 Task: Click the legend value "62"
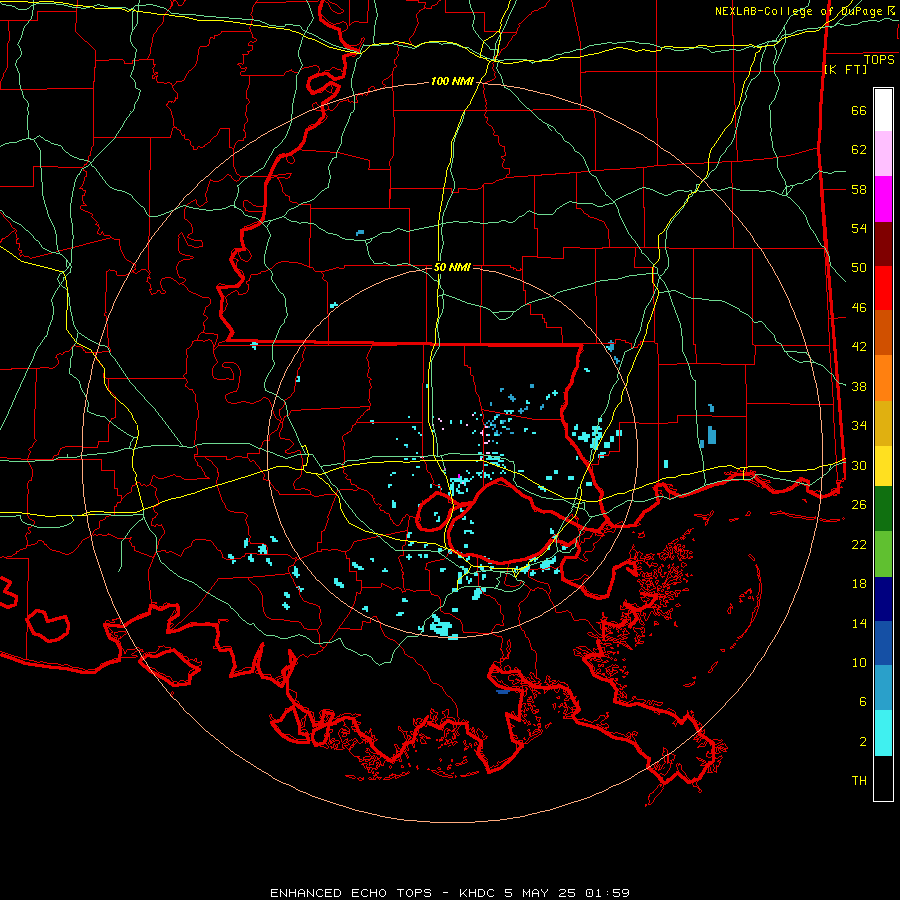pos(859,150)
